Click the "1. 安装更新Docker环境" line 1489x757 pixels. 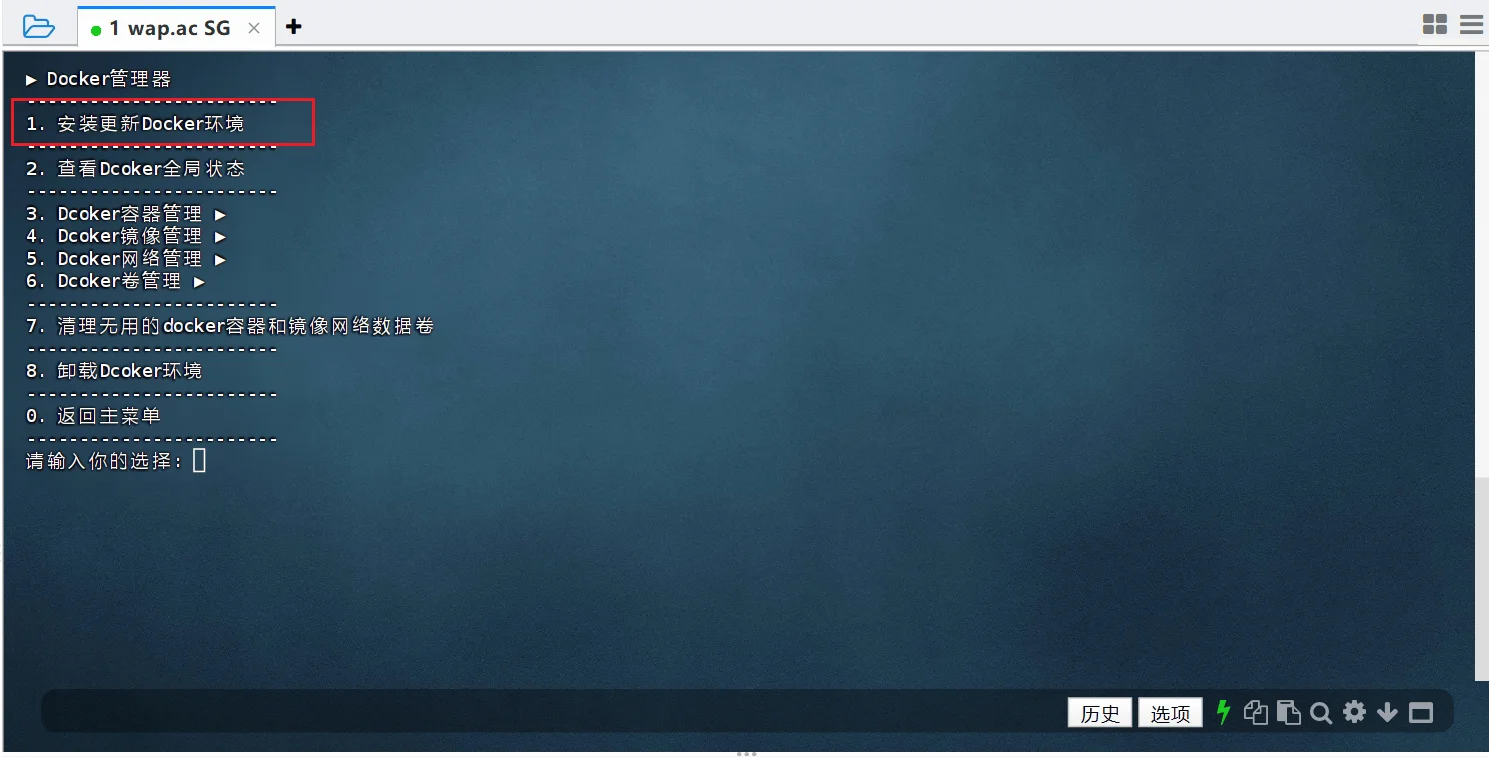(x=135, y=124)
